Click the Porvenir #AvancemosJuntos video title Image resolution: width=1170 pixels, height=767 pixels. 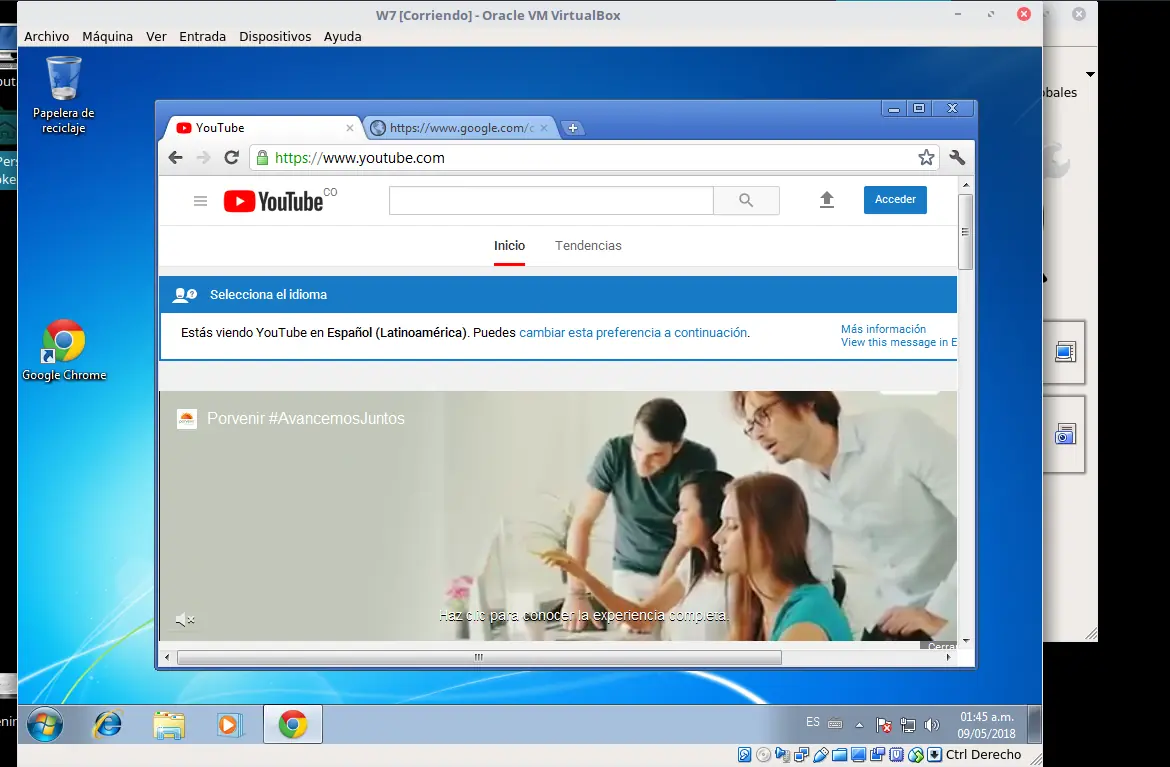[306, 419]
